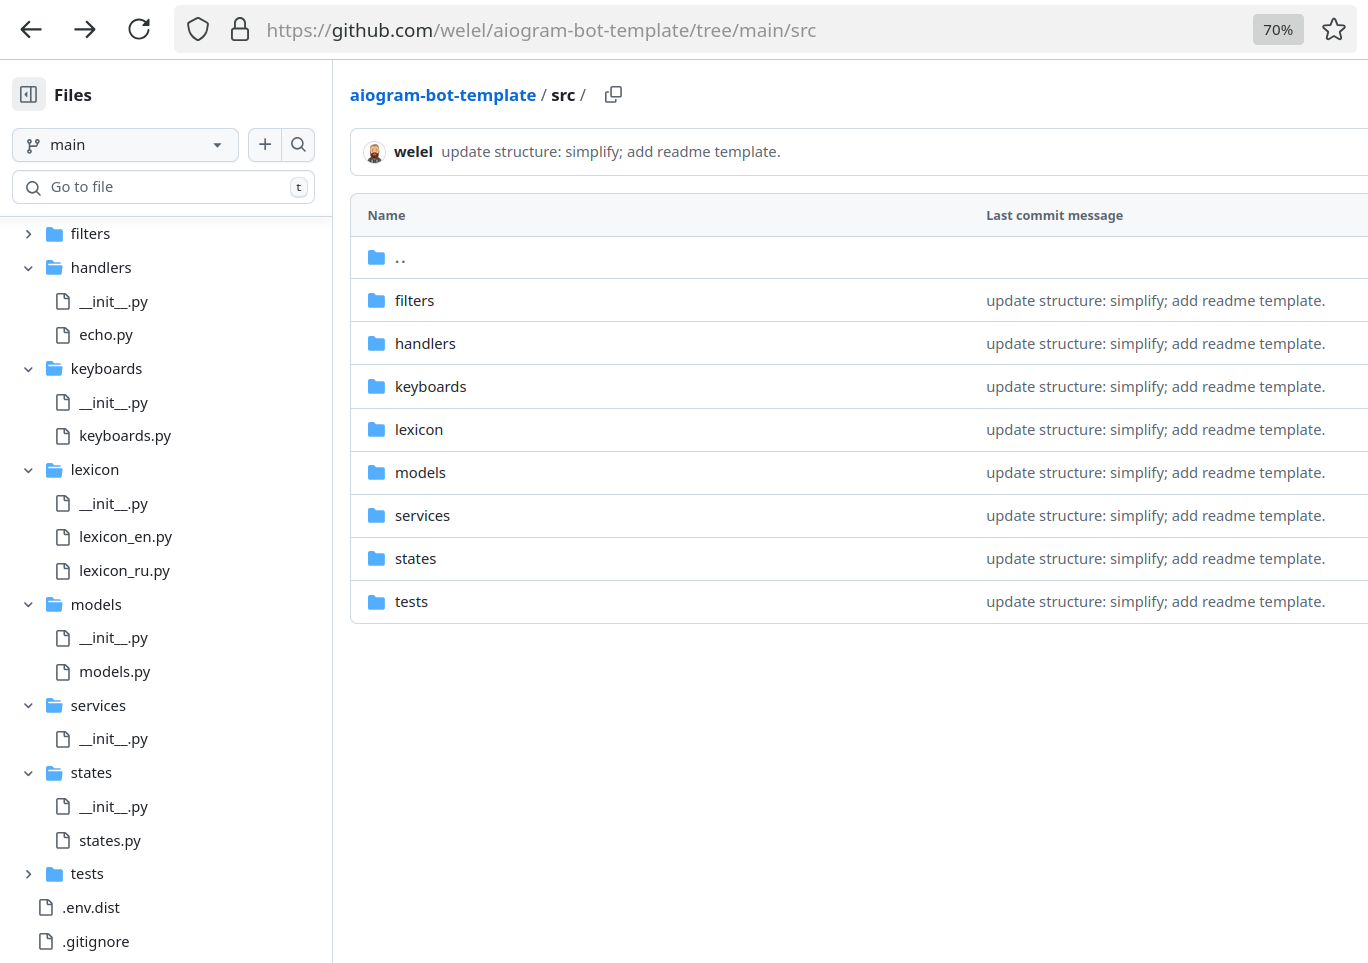Click the tests row folder icon in table
Image resolution: width=1368 pixels, height=963 pixels.
[376, 602]
